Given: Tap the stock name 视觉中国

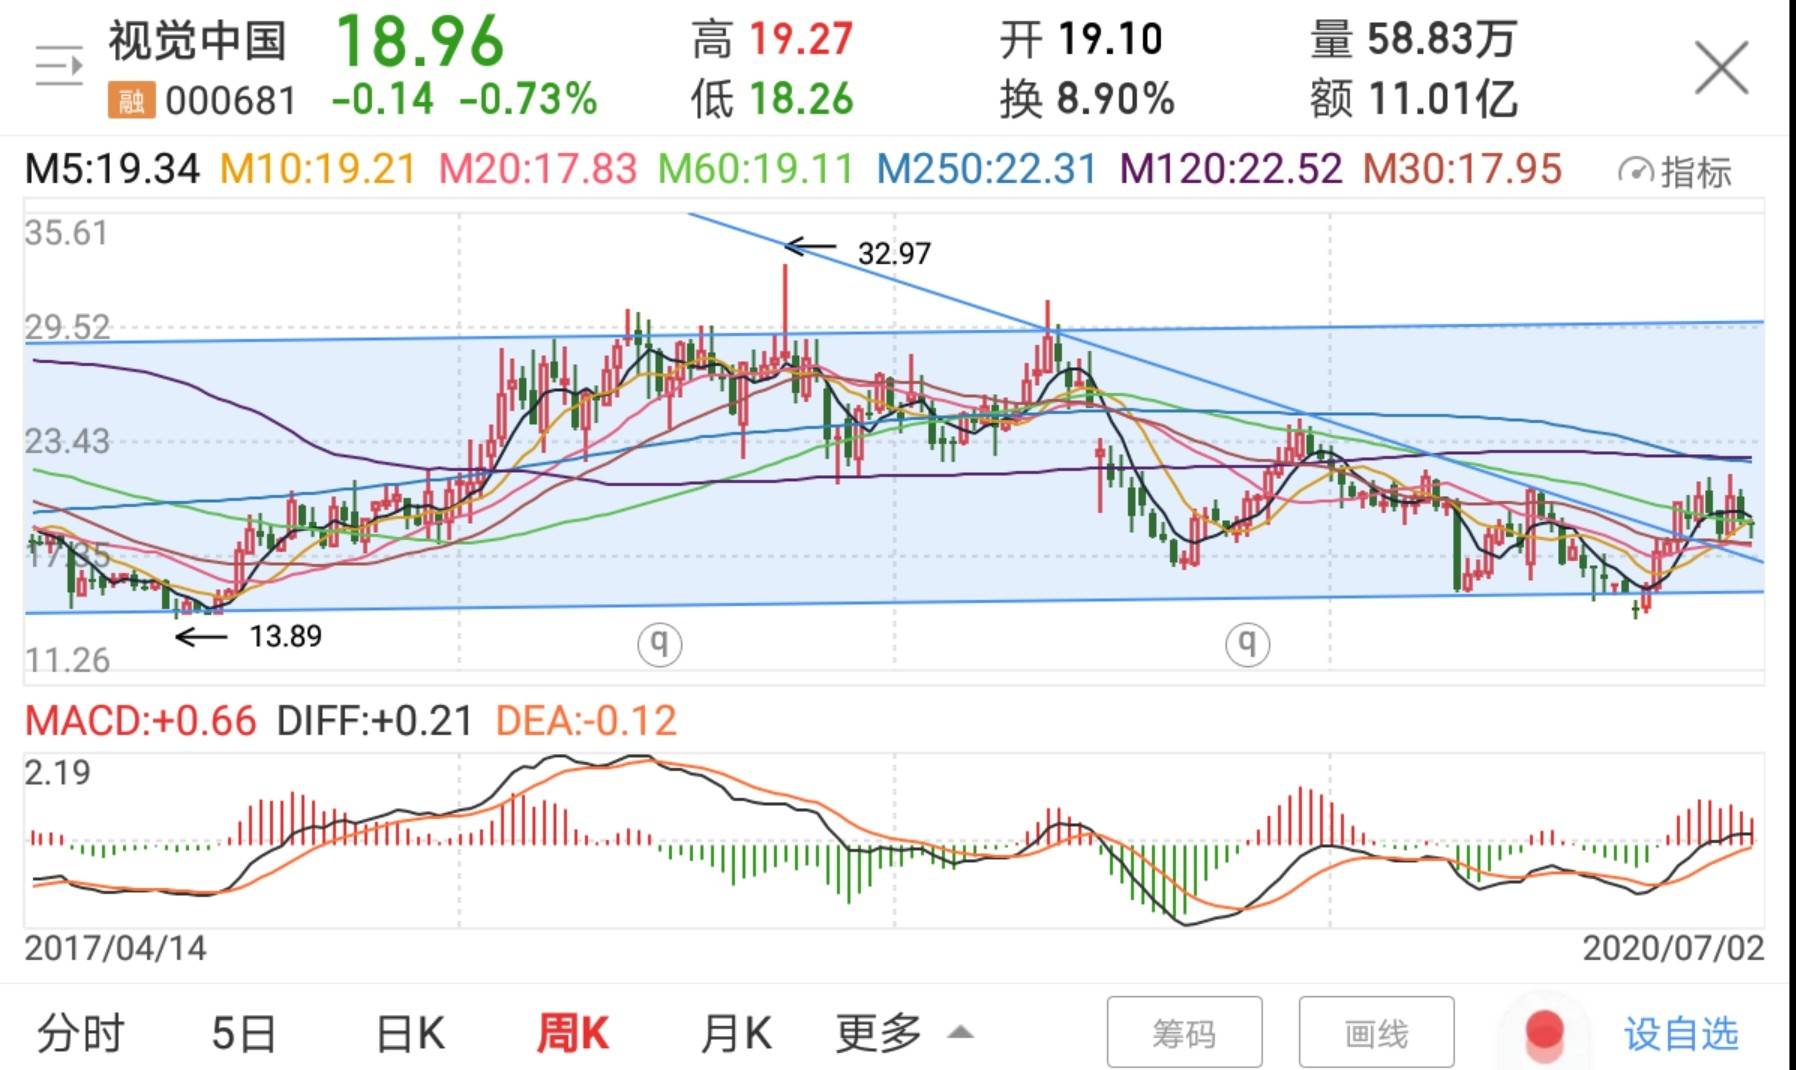Looking at the screenshot, I should click(198, 41).
